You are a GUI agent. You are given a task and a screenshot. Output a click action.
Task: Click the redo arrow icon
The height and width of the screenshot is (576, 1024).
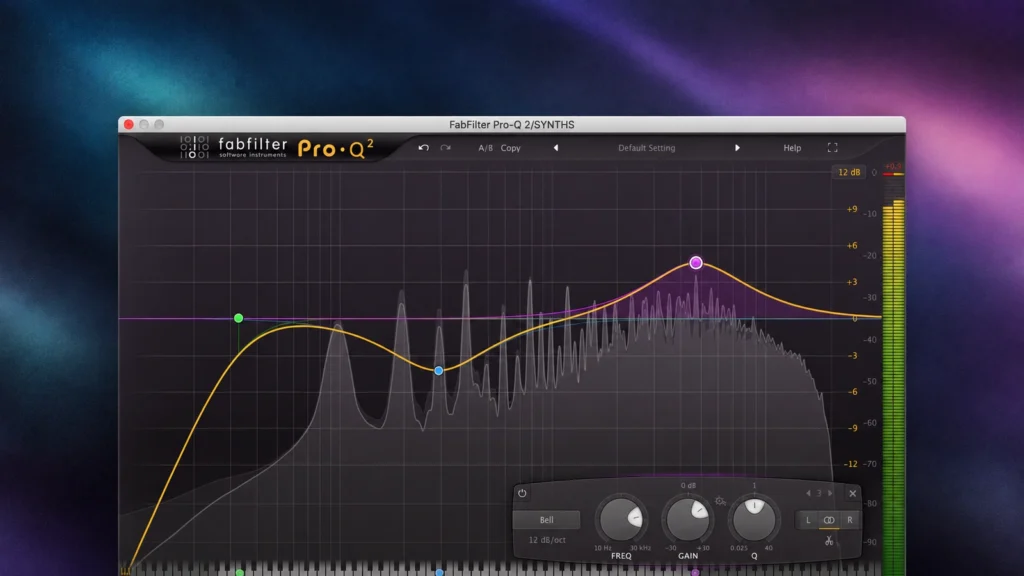point(445,148)
